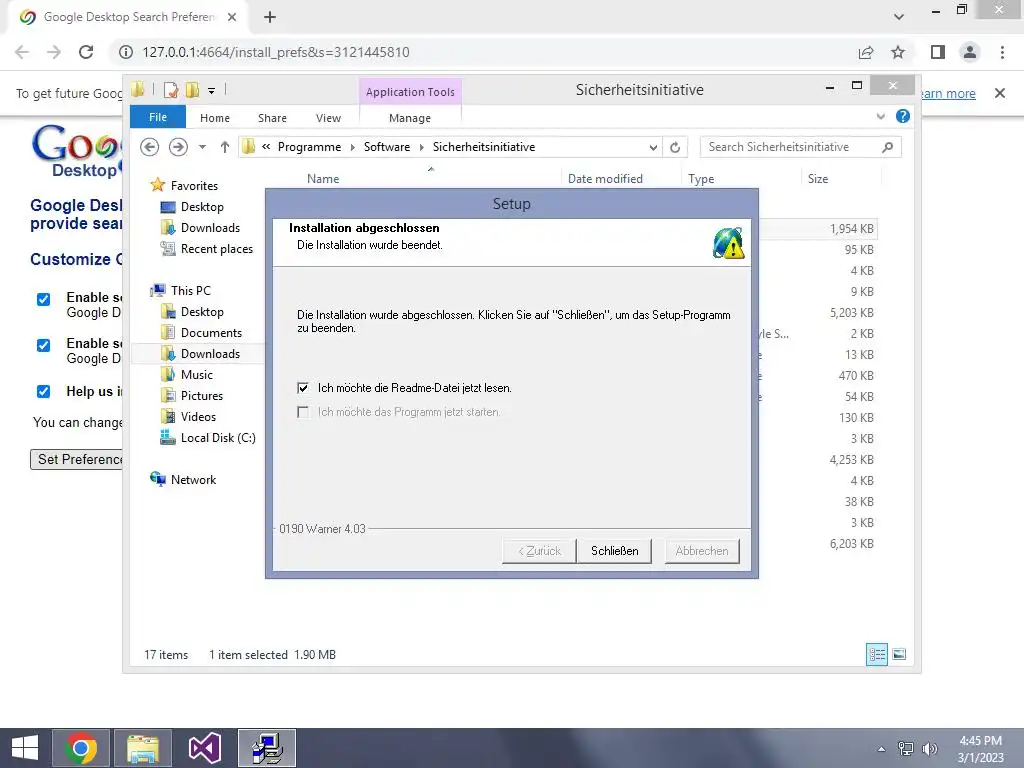Image resolution: width=1024 pixels, height=768 pixels.
Task: Bookmark this page with star icon
Action: 898,52
